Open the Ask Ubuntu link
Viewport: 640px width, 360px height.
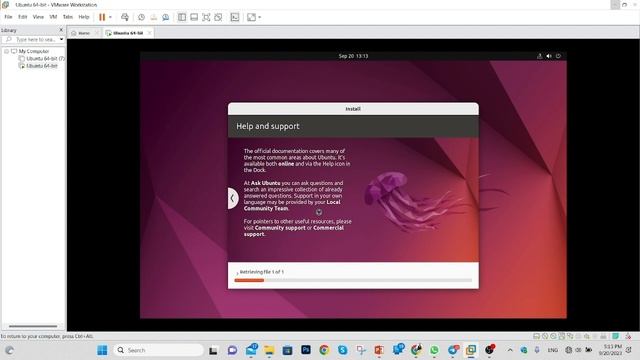pos(265,183)
